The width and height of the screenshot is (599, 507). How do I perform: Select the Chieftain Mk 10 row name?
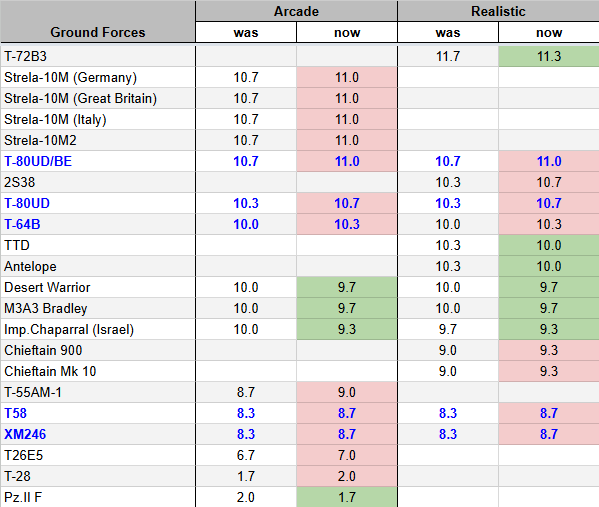point(50,371)
